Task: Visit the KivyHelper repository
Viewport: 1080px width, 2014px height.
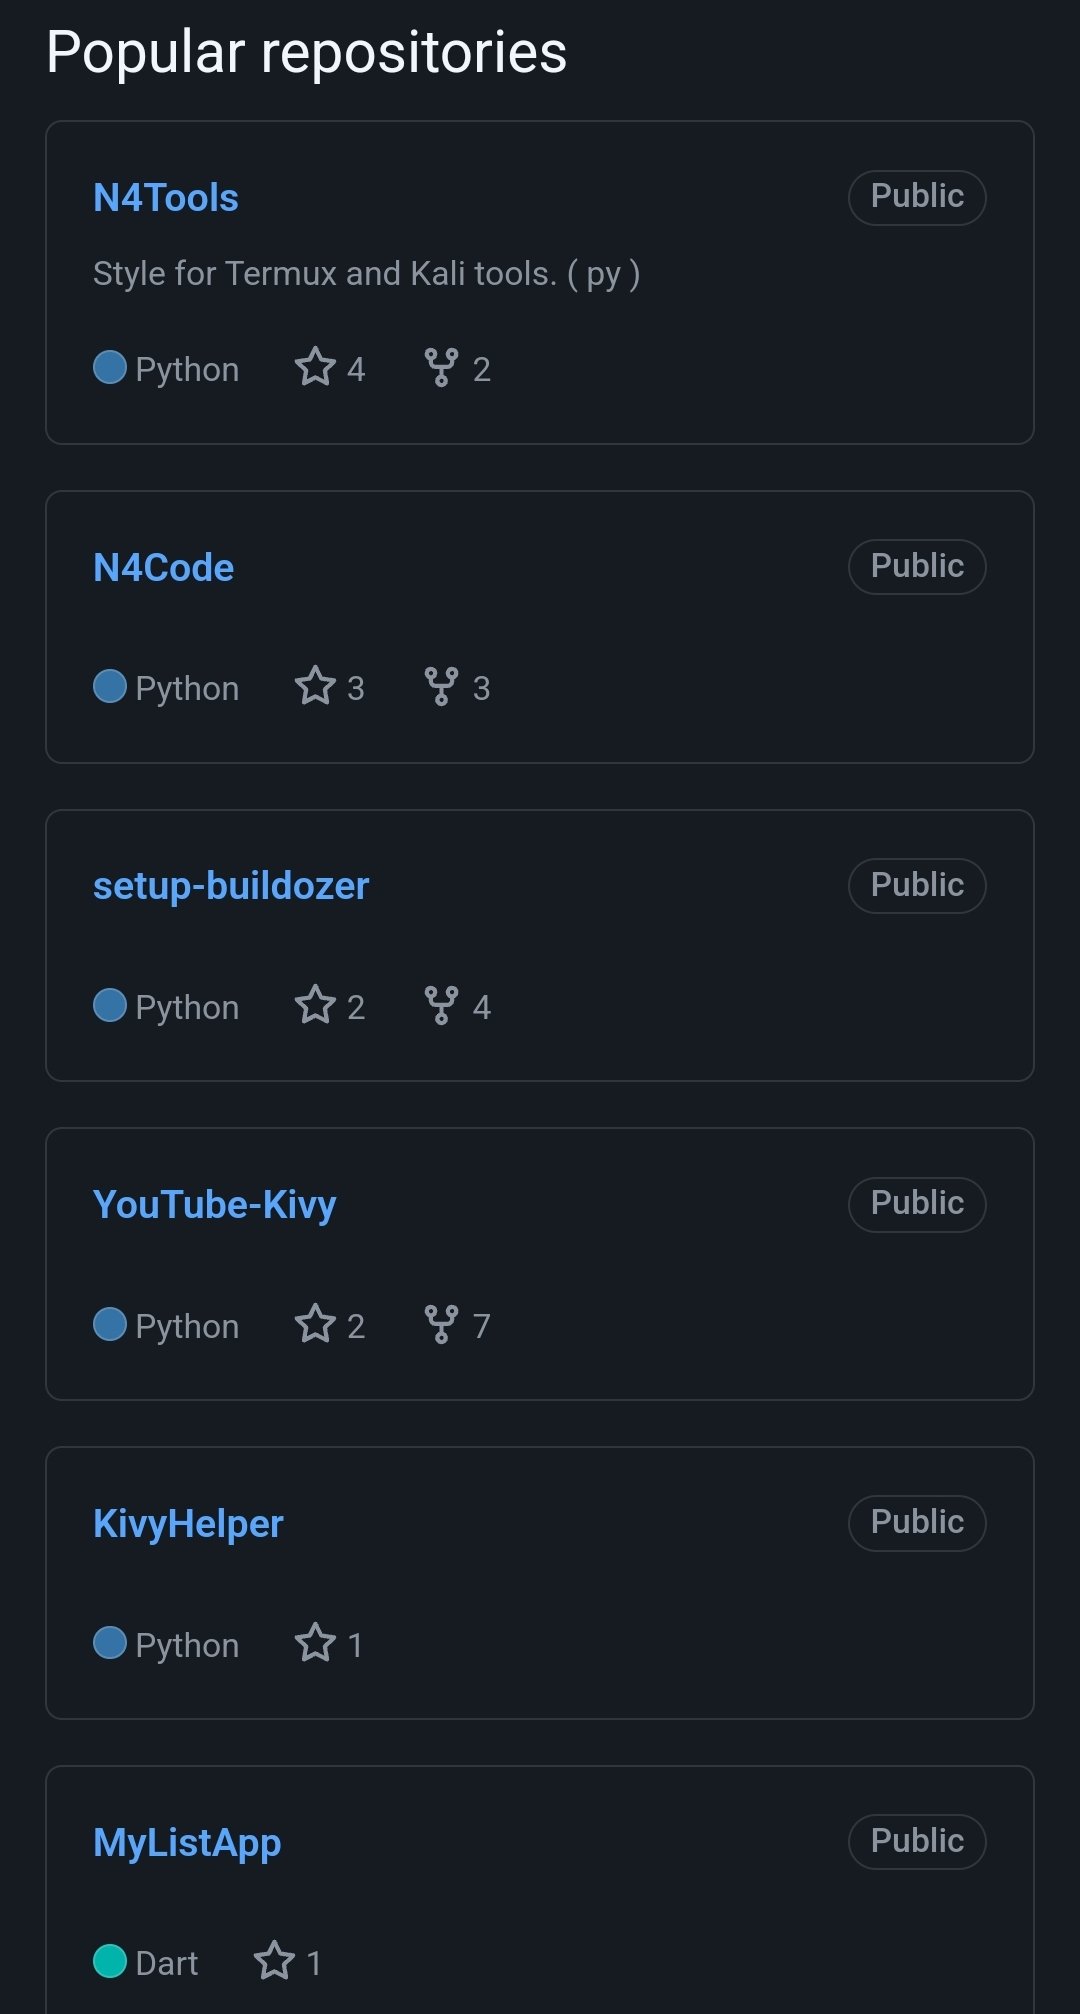Action: (188, 1524)
